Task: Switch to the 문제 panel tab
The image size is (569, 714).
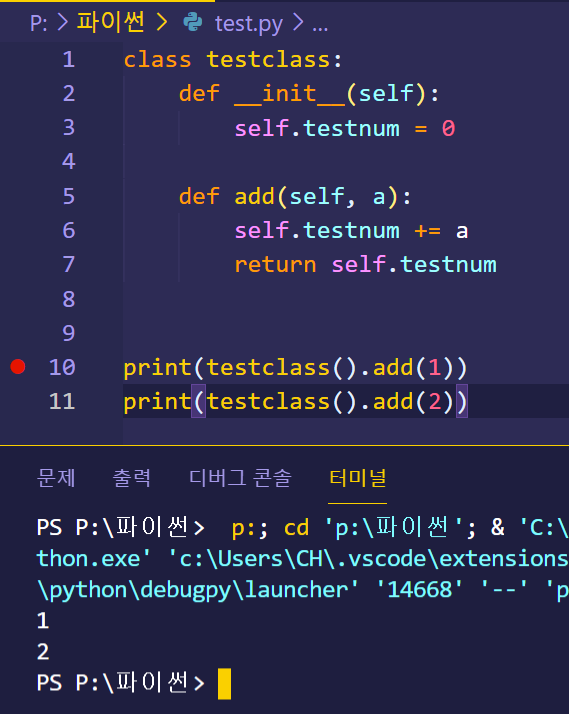Action: [56, 478]
